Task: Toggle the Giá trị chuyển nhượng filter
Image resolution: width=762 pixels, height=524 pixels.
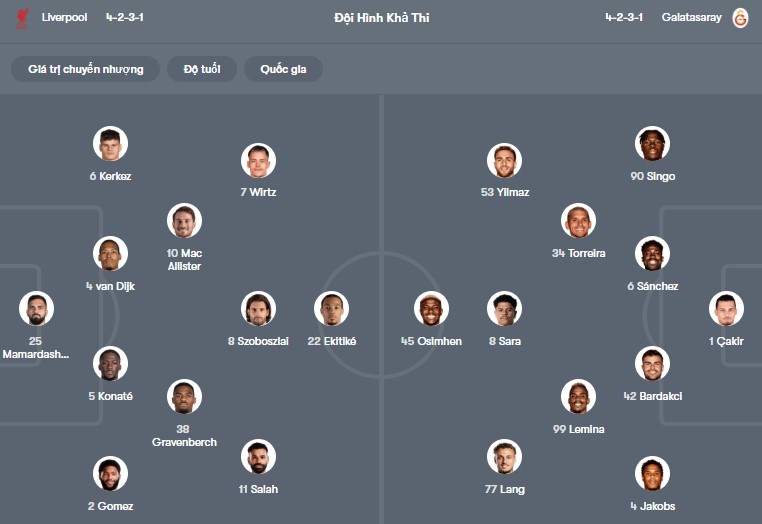Action: (x=86, y=69)
